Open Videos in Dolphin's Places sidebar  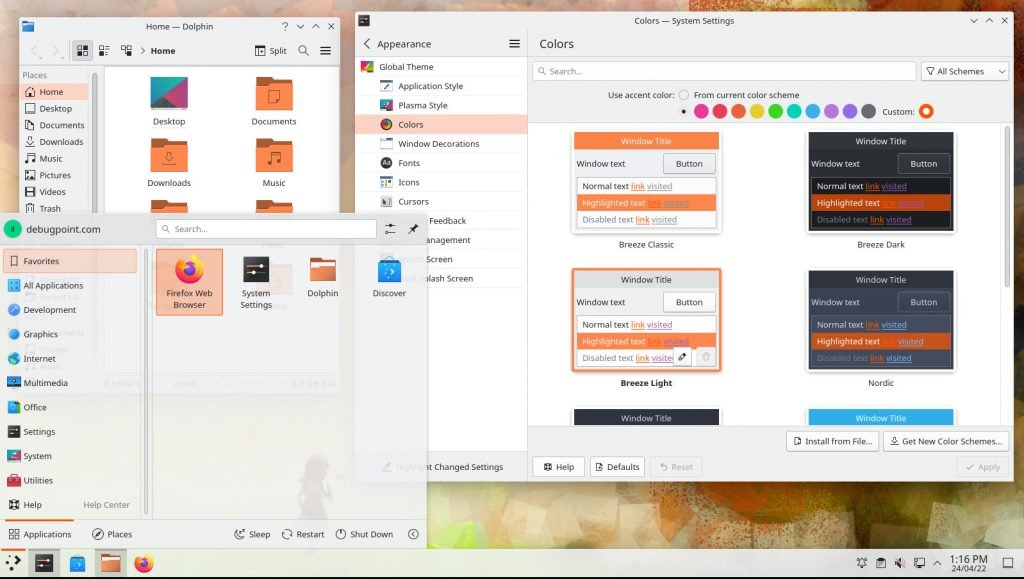click(x=52, y=192)
